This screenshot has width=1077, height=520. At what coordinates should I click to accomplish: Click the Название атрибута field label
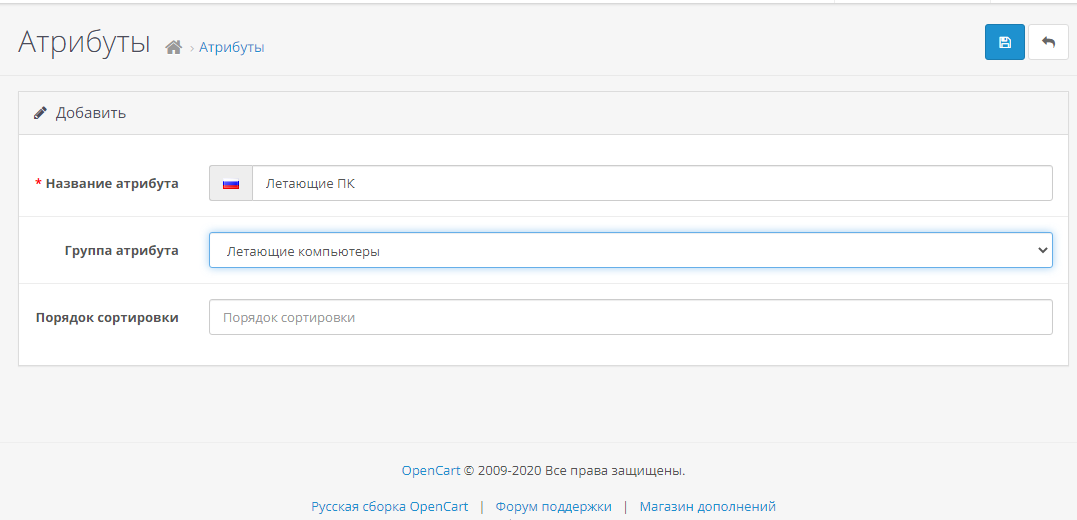tap(112, 184)
